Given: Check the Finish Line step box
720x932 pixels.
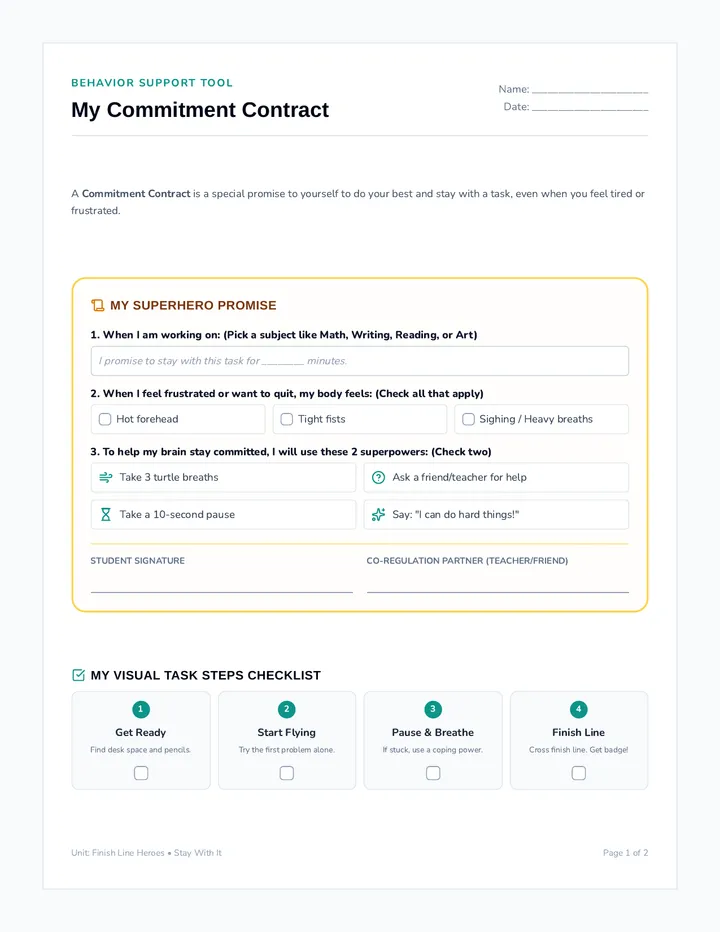Looking at the screenshot, I should 578,773.
